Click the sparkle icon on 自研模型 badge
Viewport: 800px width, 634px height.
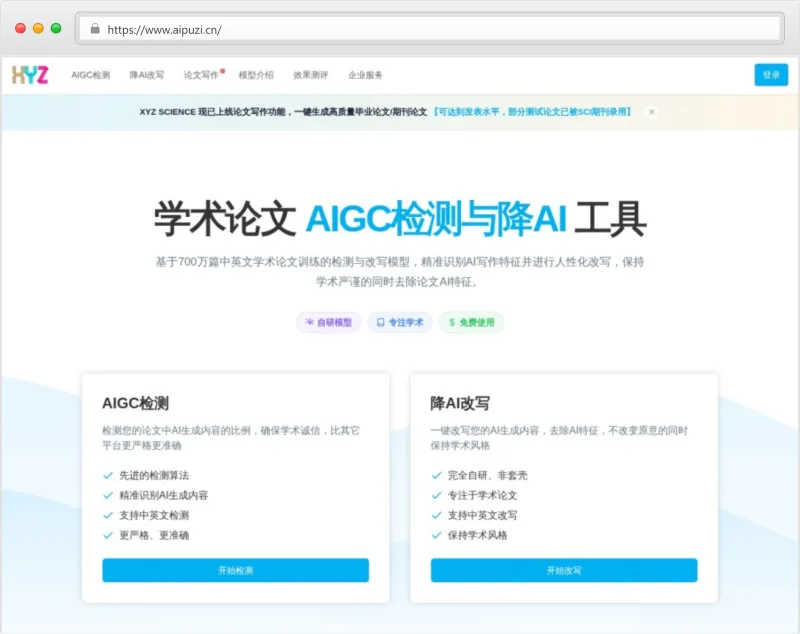click(x=310, y=322)
